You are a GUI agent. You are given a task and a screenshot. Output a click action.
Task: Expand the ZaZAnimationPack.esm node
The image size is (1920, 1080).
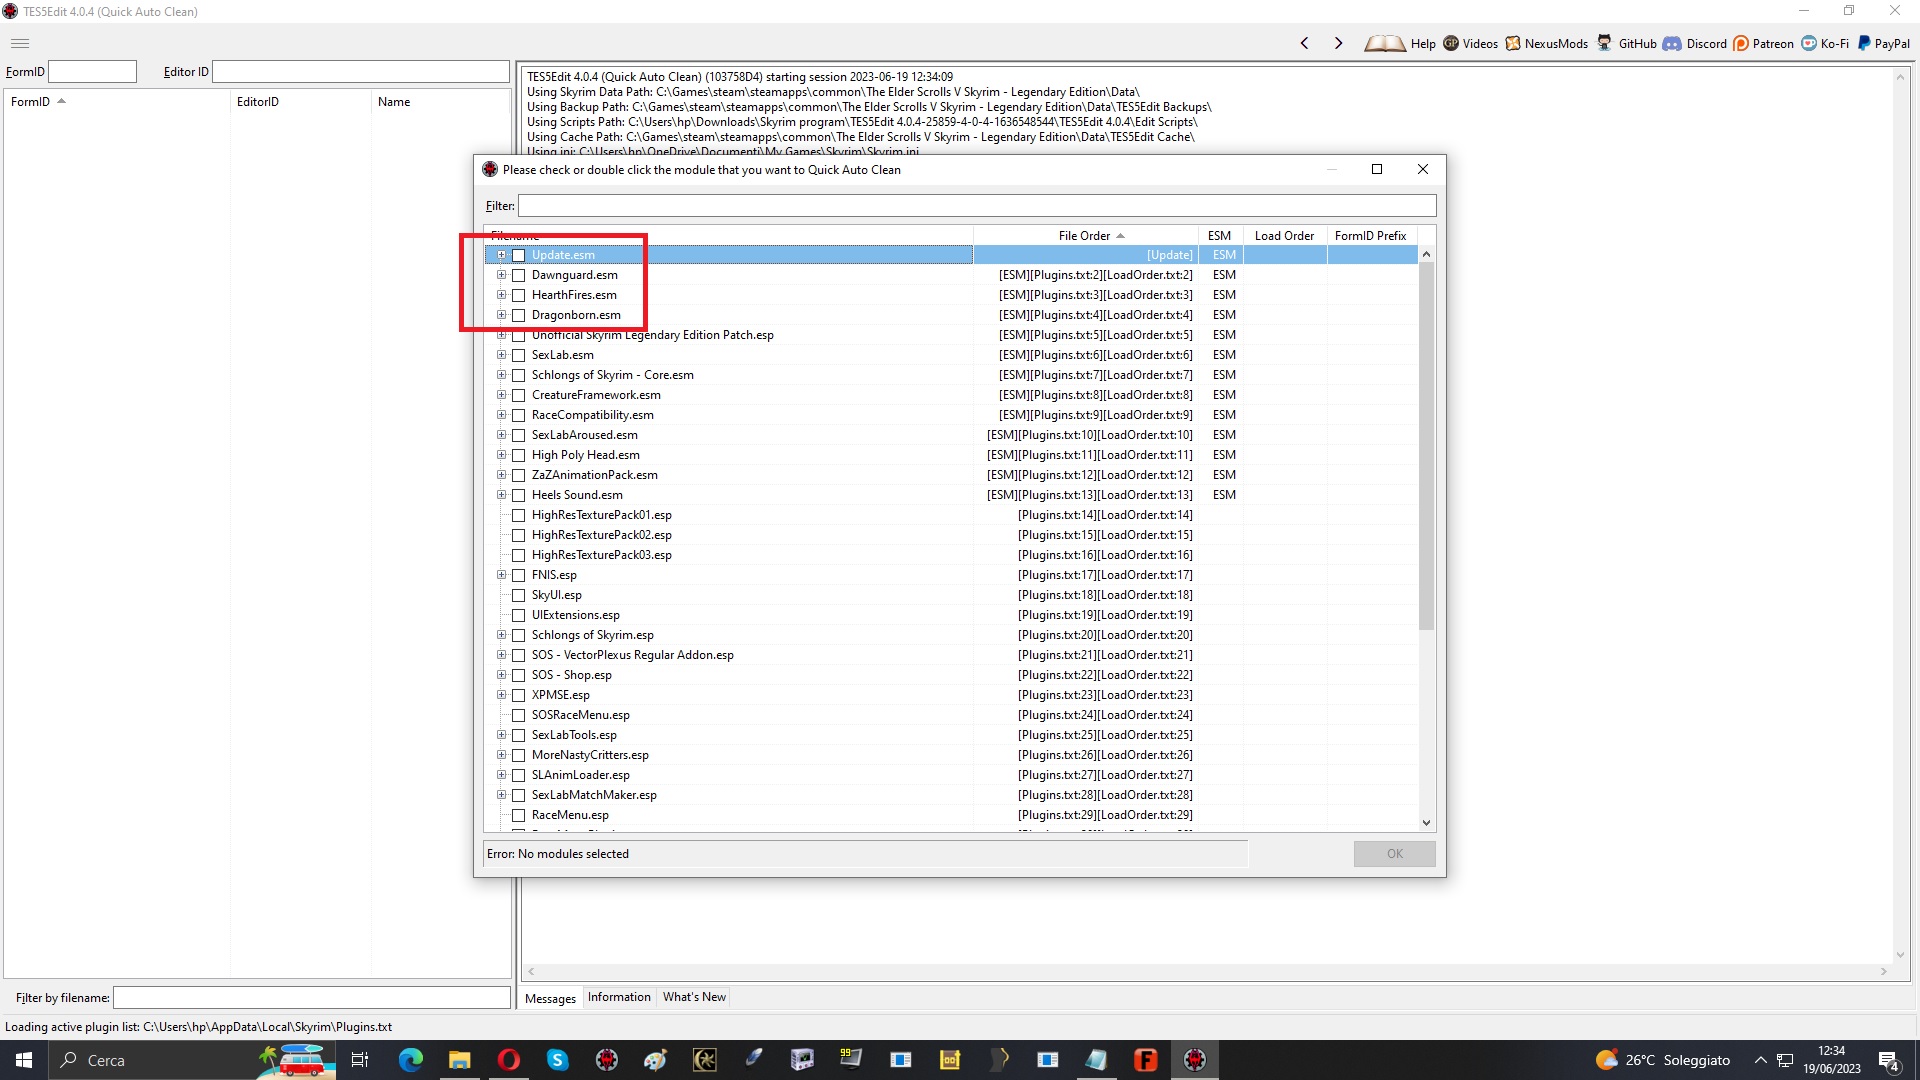coord(501,474)
